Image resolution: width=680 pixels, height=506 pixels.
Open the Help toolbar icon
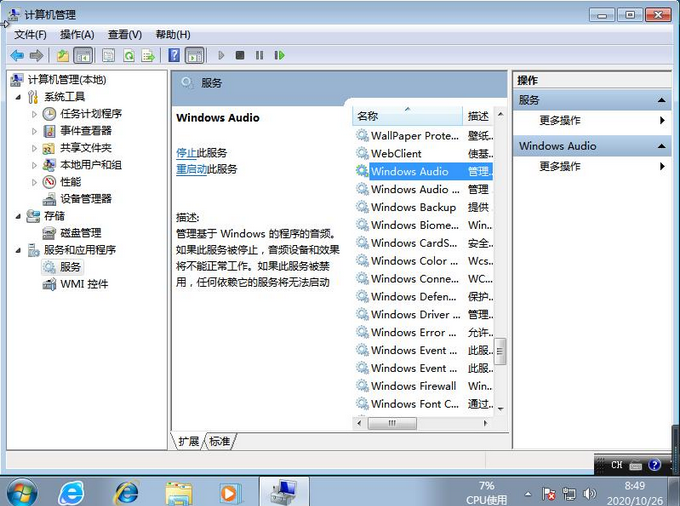(174, 55)
